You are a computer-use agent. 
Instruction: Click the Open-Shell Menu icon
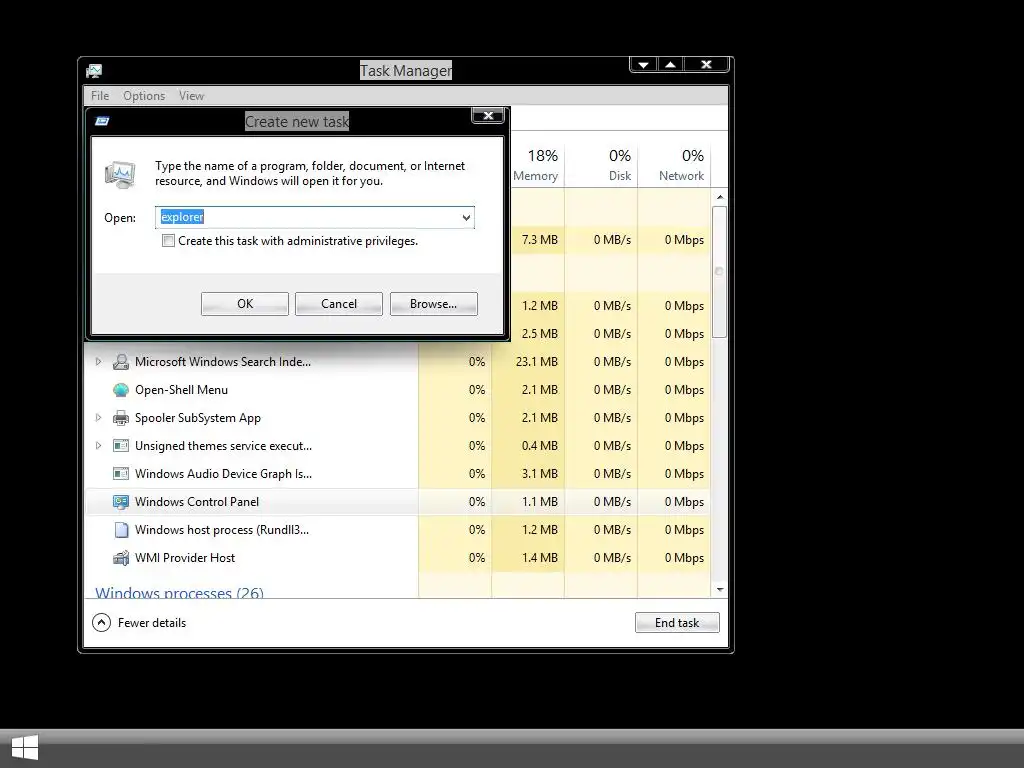(121, 390)
